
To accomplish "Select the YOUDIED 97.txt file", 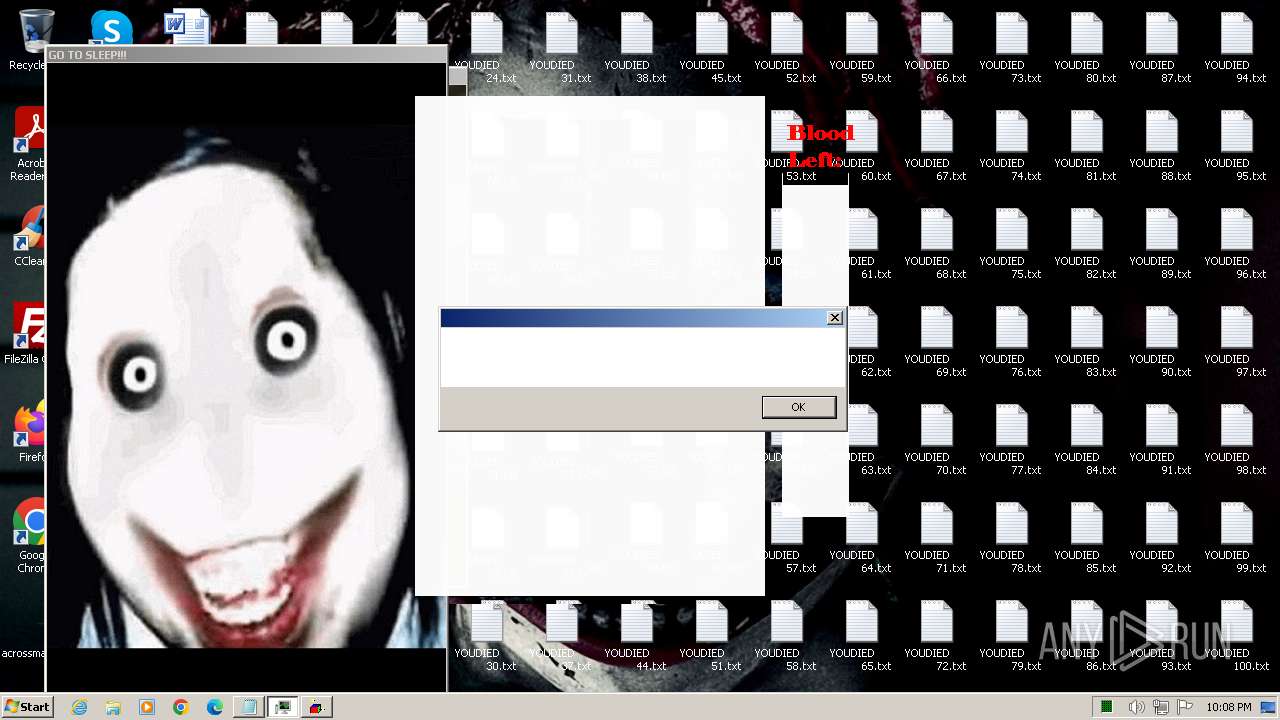I will click(x=1236, y=342).
